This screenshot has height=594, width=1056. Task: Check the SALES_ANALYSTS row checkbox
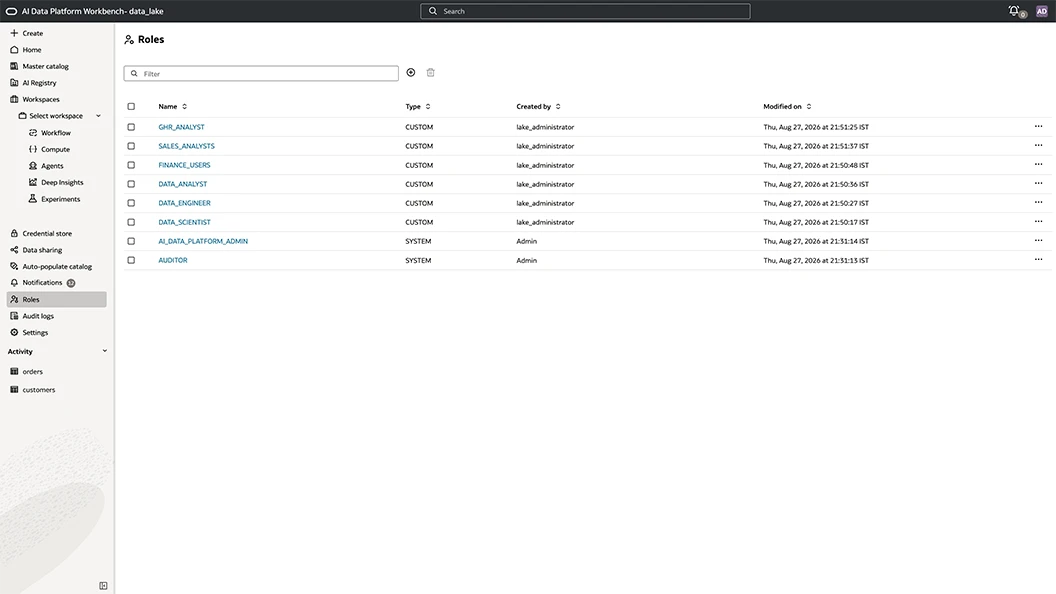click(131, 145)
